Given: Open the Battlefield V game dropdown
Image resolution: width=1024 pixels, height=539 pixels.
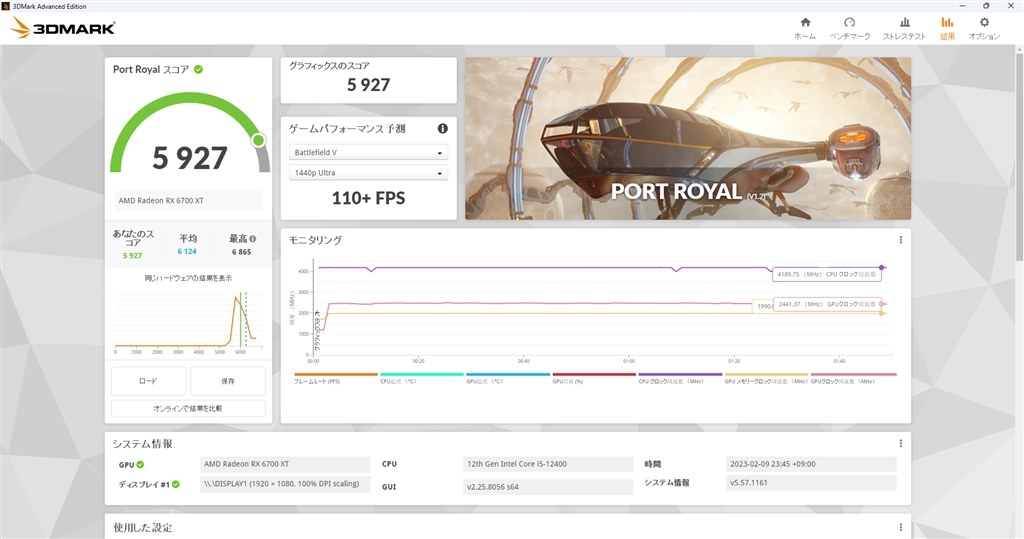Looking at the screenshot, I should point(368,152).
